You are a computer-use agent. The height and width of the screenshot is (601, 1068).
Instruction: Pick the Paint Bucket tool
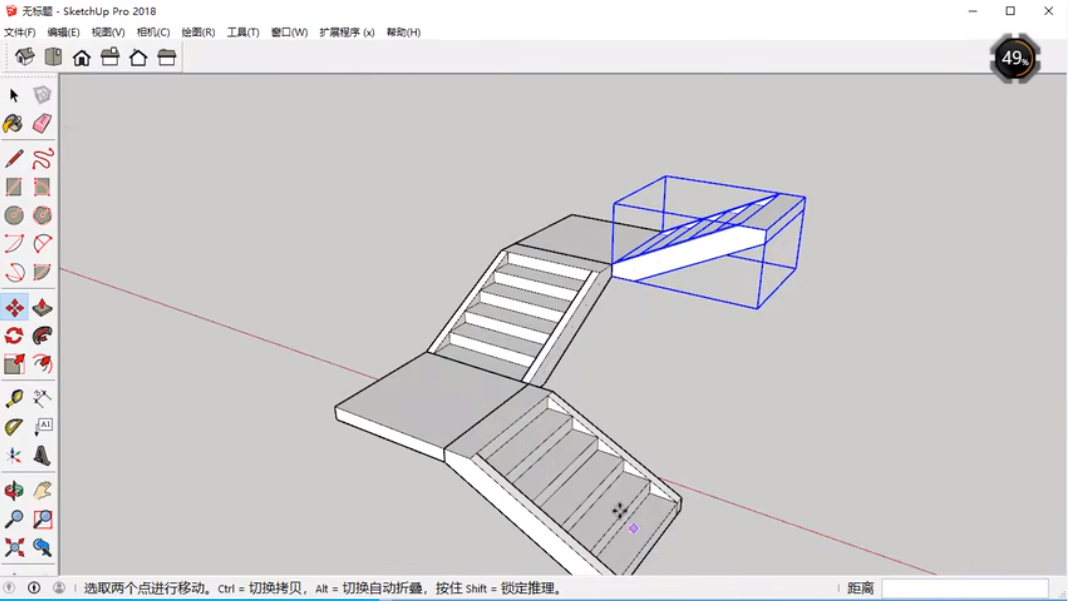tap(14, 124)
